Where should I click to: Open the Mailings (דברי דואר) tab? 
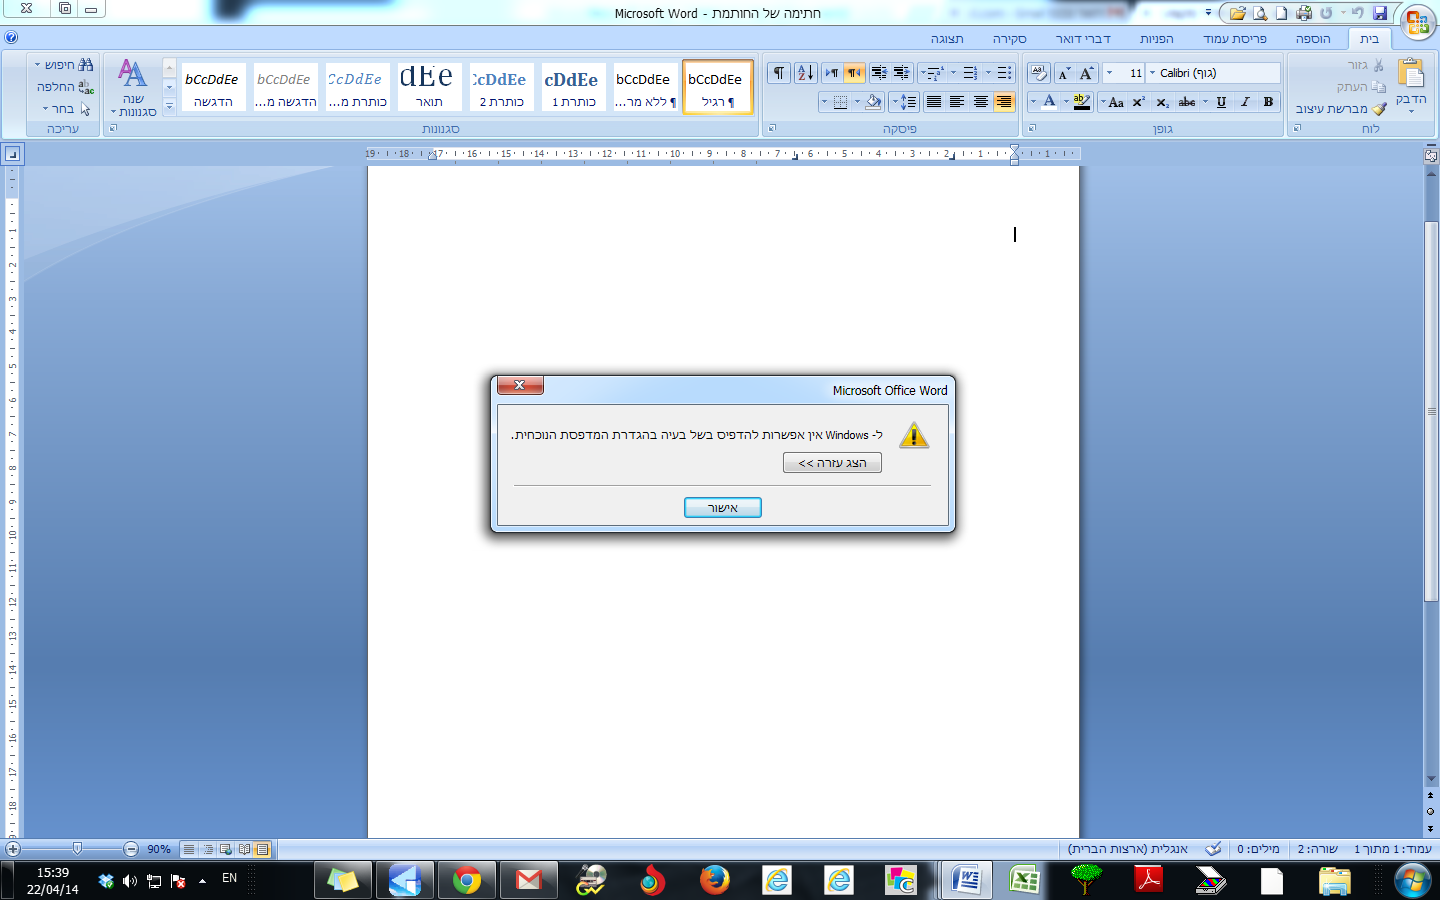[1083, 39]
